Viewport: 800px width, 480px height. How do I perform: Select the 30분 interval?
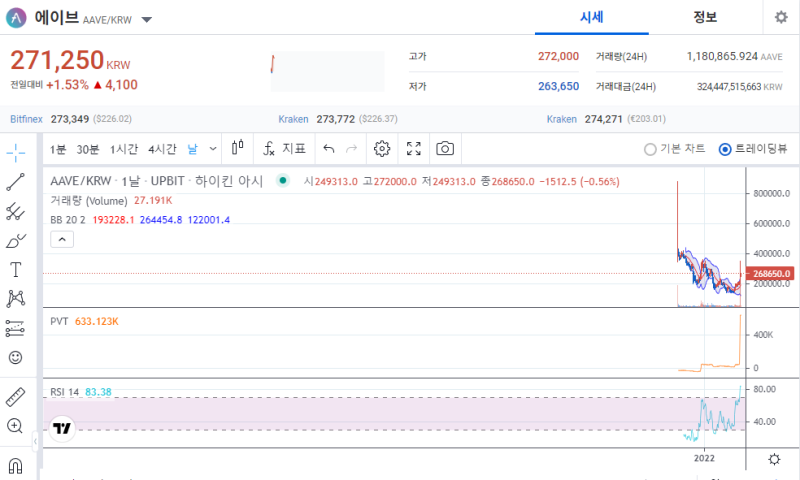pos(88,149)
